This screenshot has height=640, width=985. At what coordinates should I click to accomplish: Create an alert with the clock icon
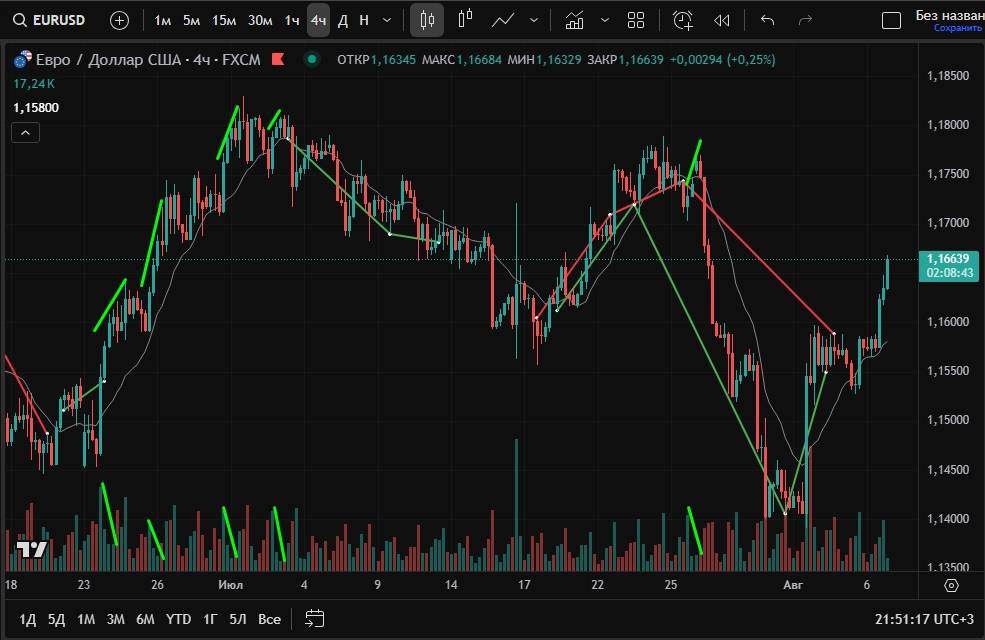tap(683, 20)
